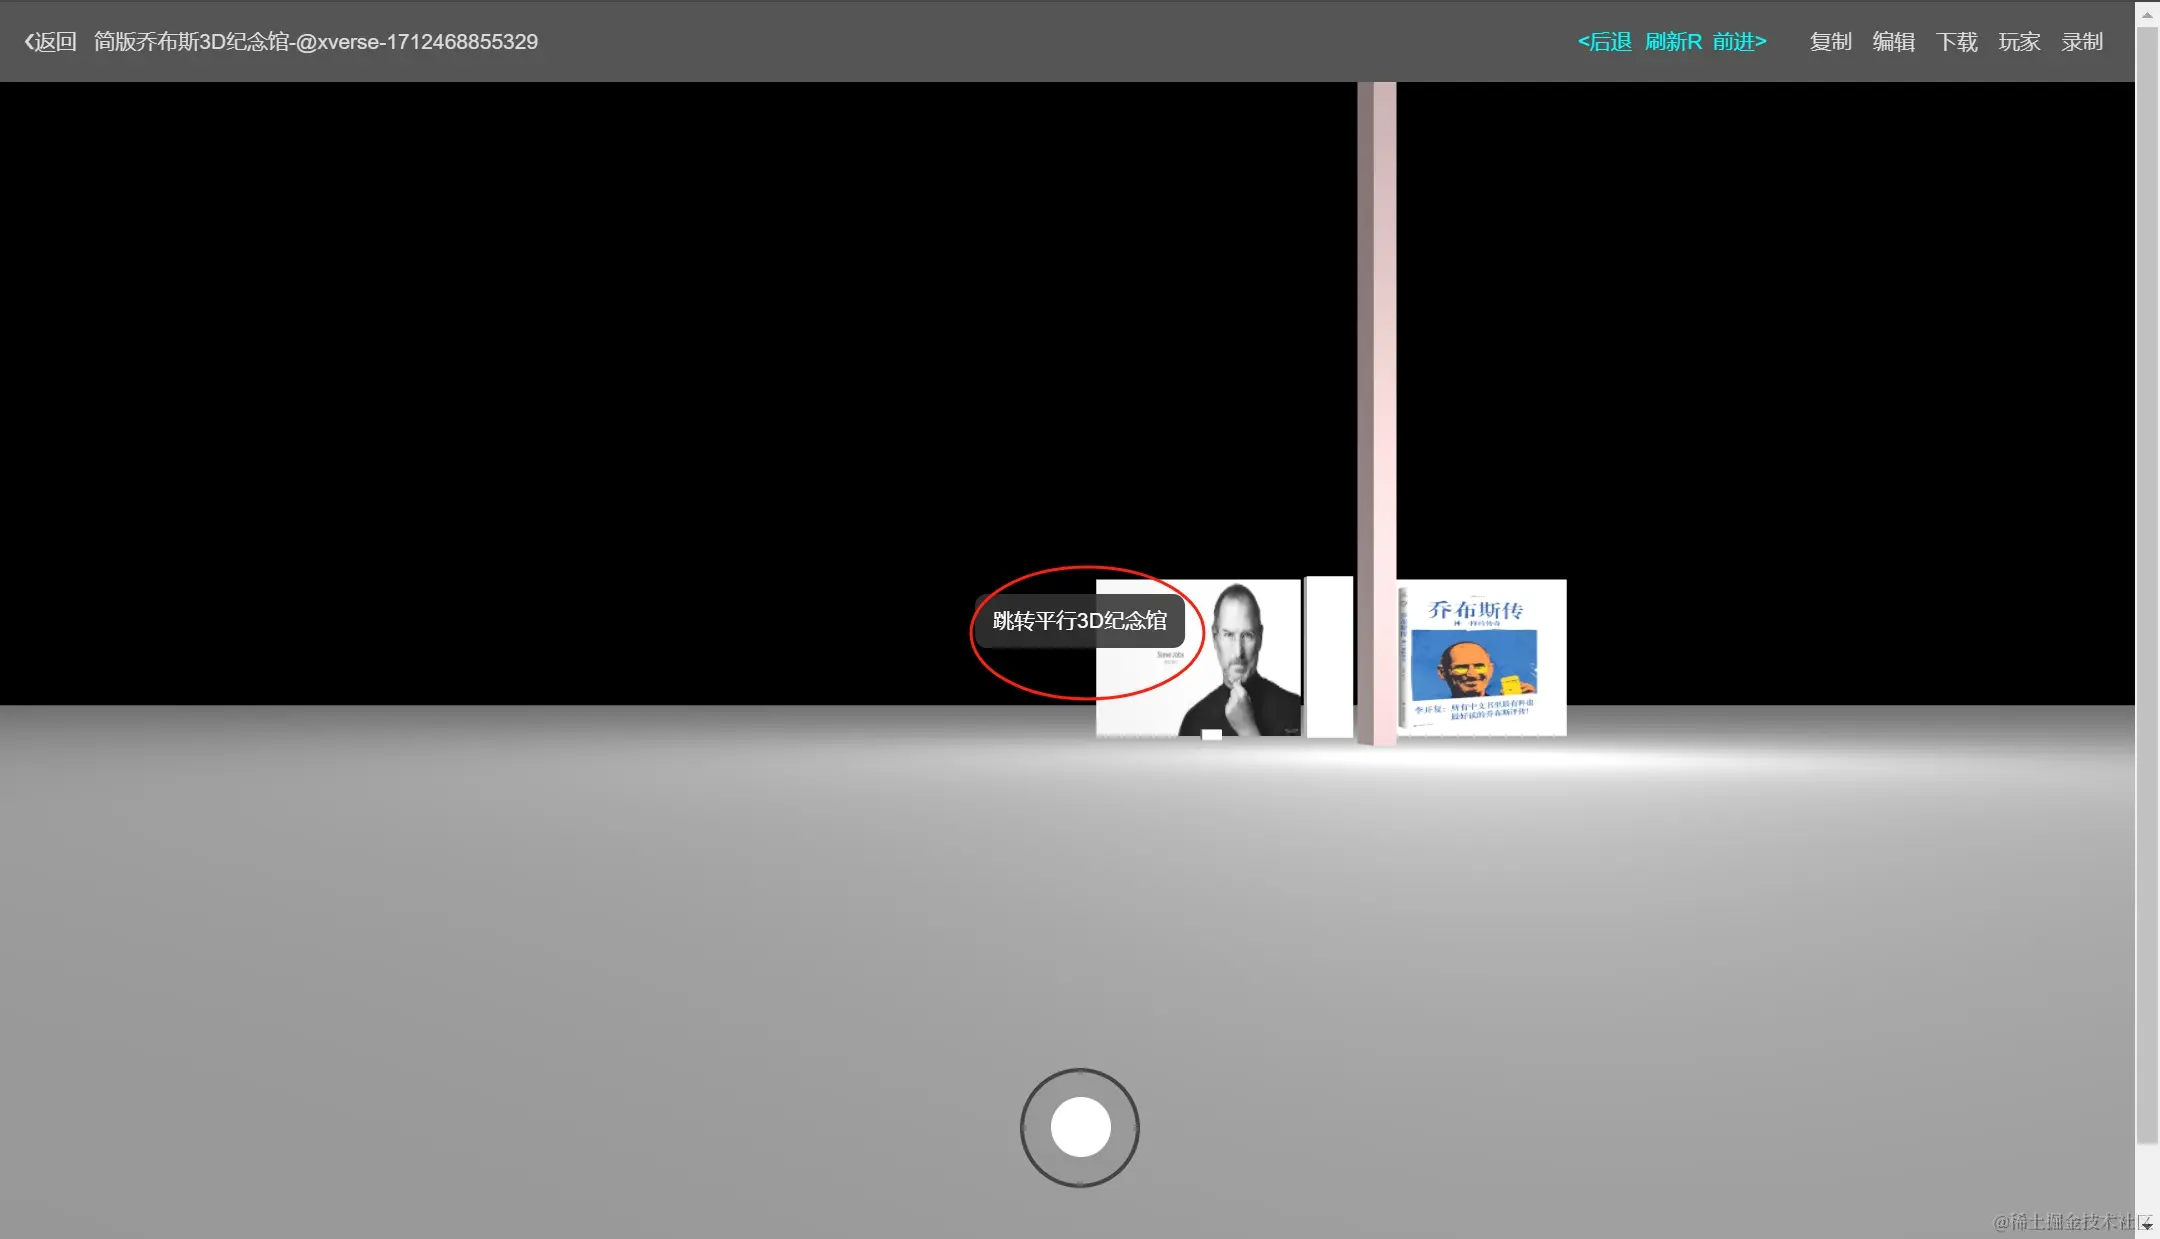Start recording with 录制
2160x1239 pixels.
point(2082,42)
